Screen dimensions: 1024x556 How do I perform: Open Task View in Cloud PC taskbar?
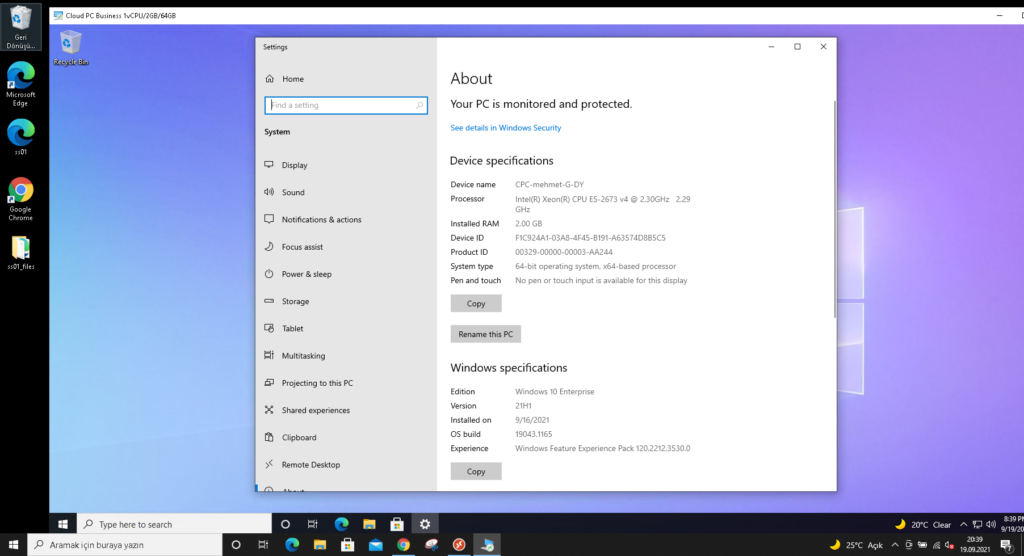coord(313,524)
